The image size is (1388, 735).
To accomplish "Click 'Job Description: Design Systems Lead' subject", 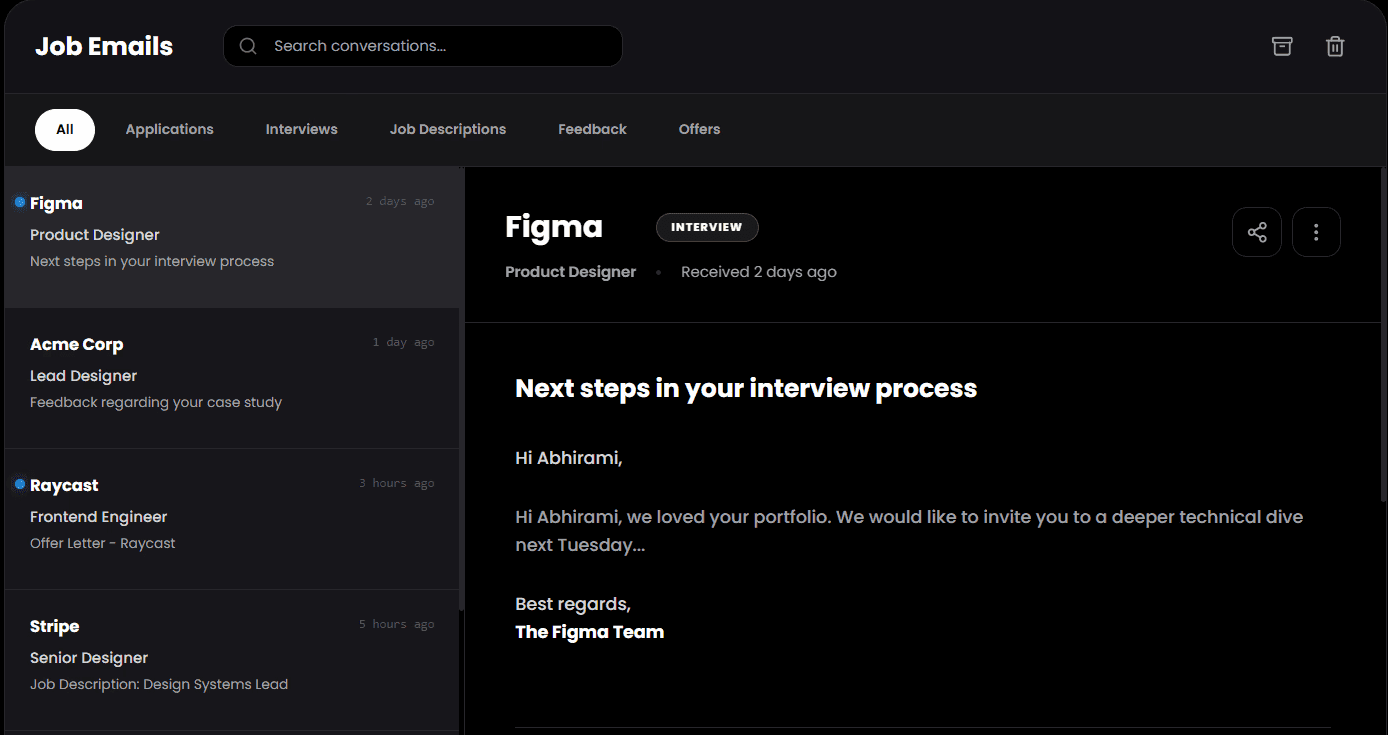I will point(159,684).
